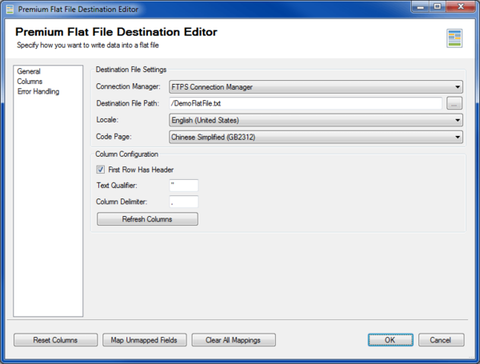Open the Error Handling page

[38, 91]
